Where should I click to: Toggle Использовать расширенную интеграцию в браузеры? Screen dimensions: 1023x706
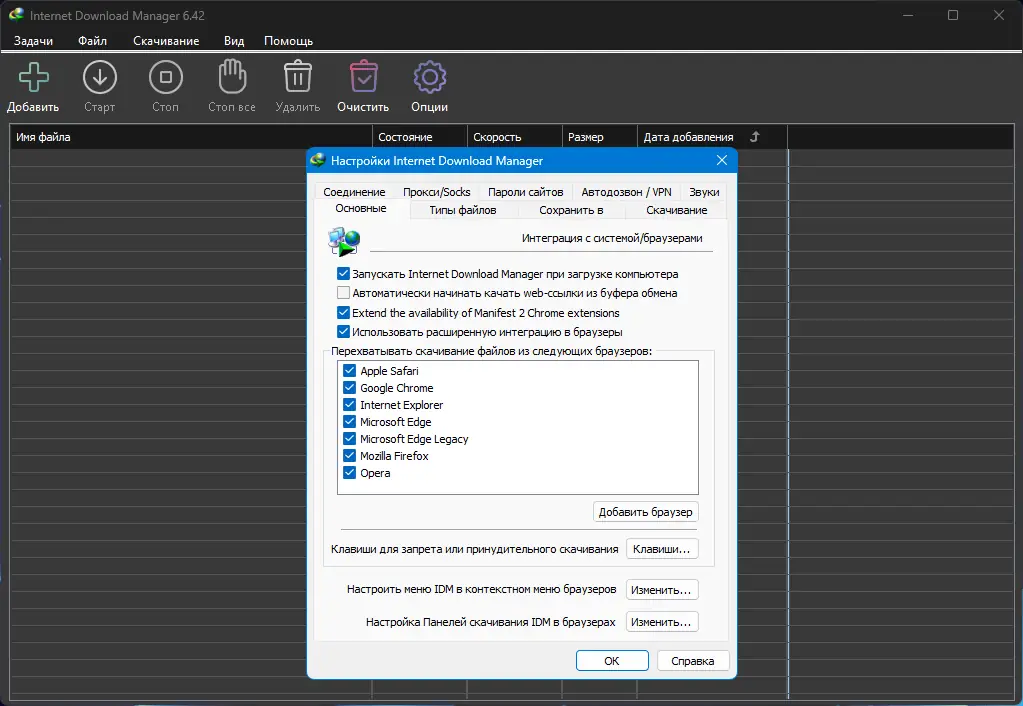343,331
